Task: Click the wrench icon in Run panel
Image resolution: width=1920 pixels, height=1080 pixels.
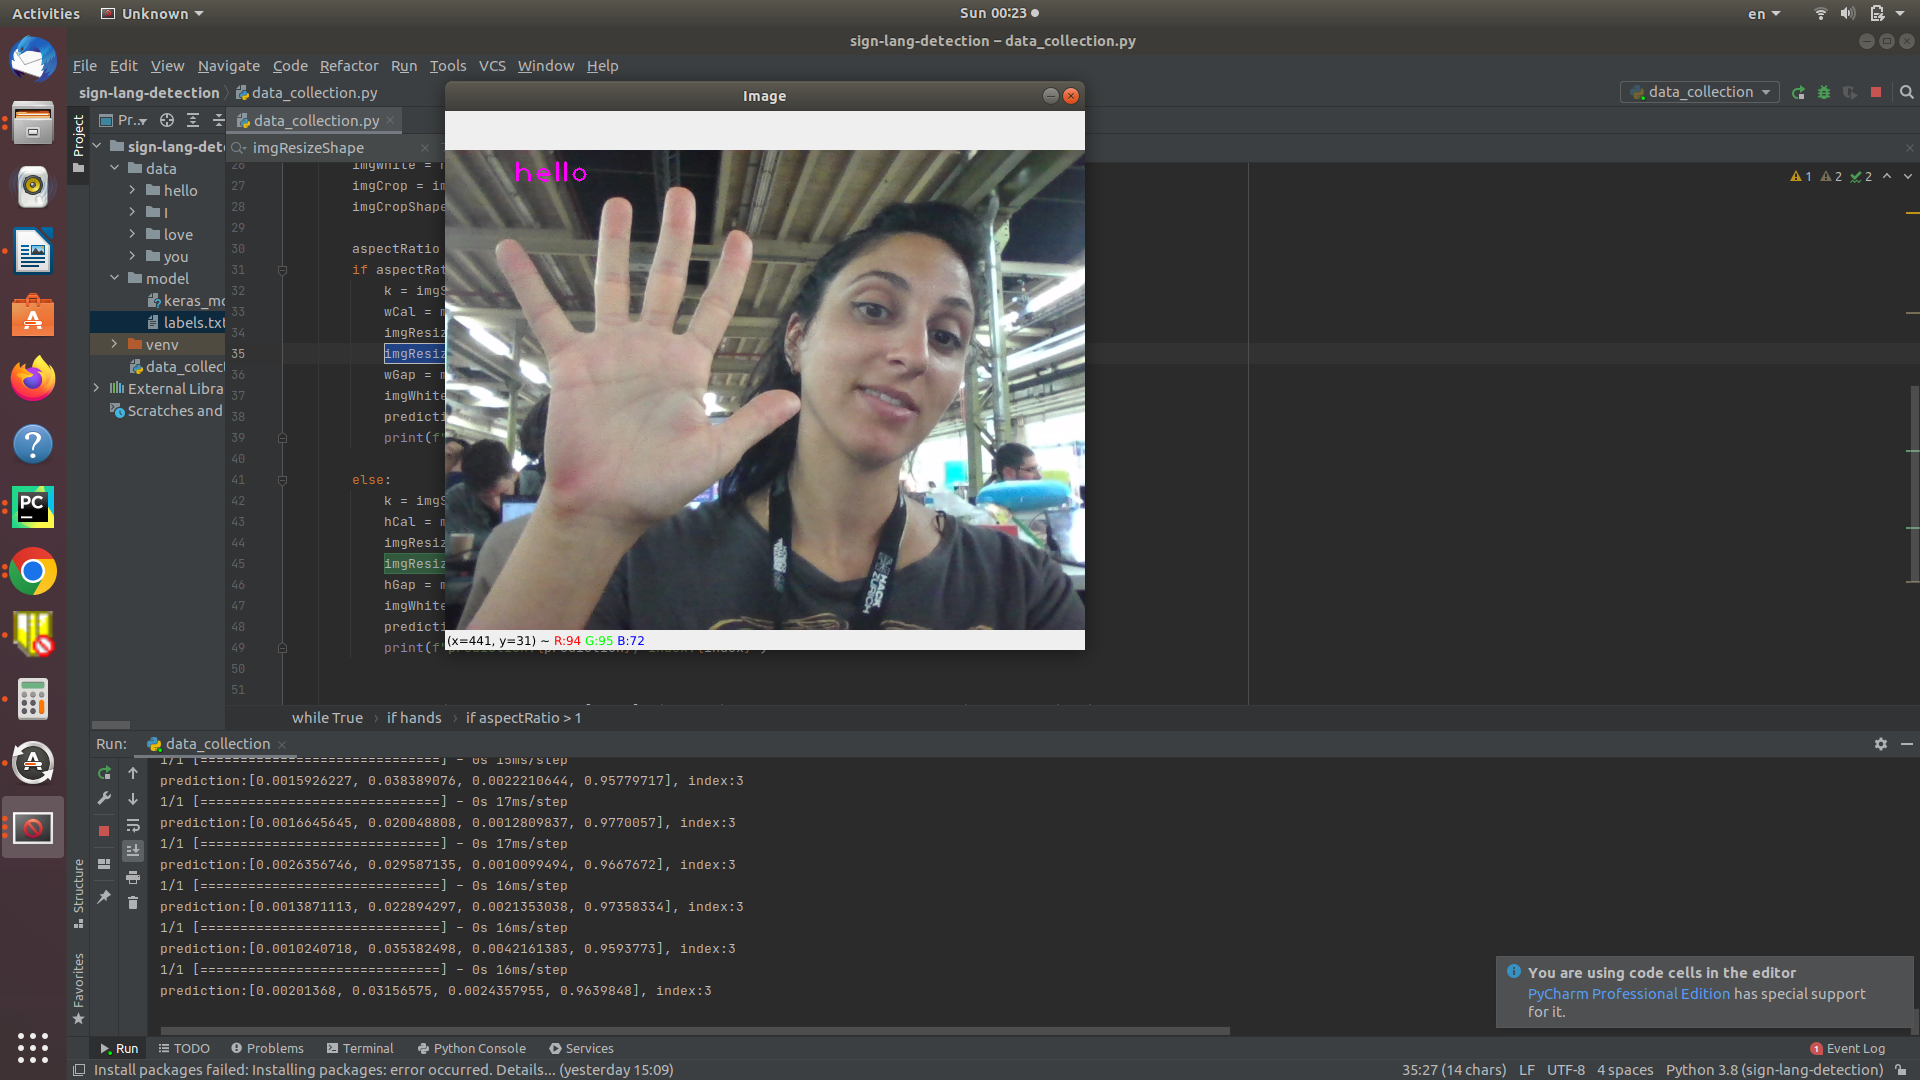Action: click(104, 798)
